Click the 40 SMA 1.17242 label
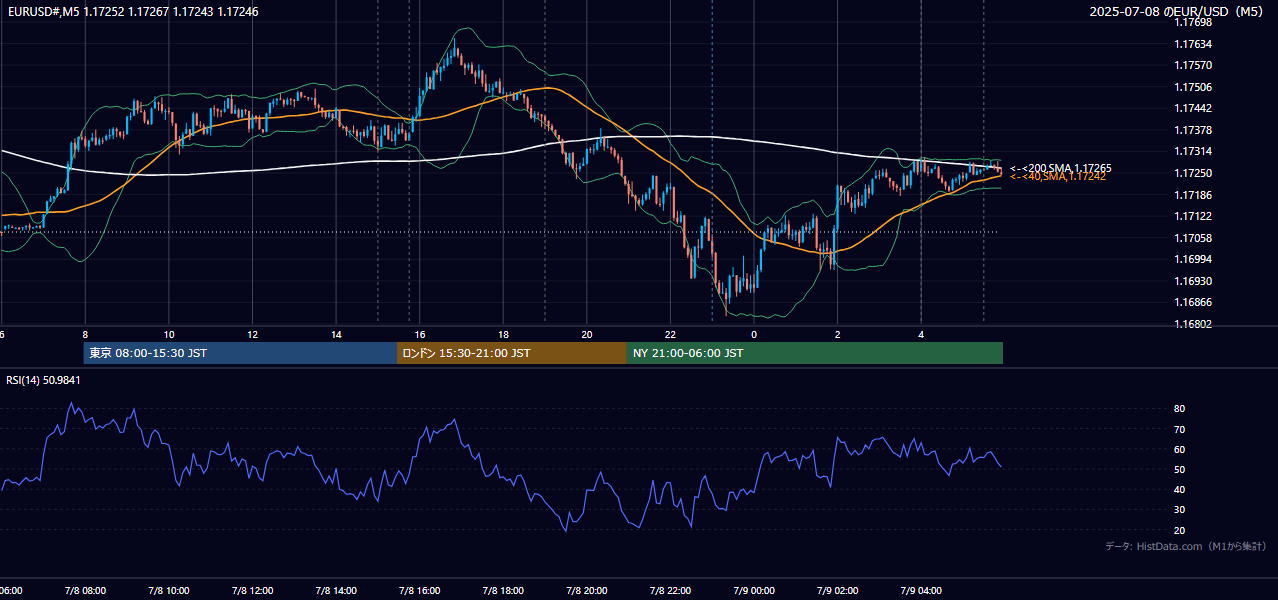The height and width of the screenshot is (600, 1278). (1058, 176)
